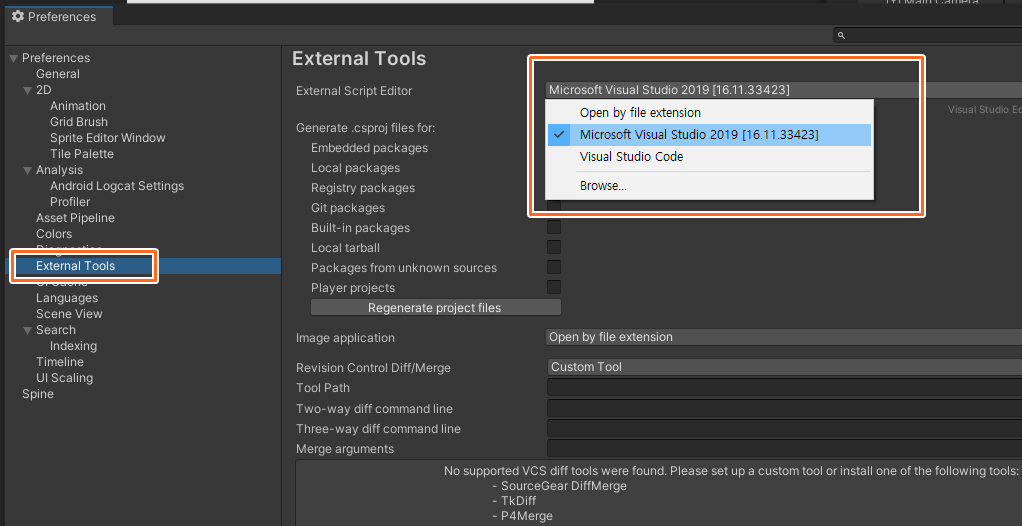Choose Open by file extension option

[709, 113]
